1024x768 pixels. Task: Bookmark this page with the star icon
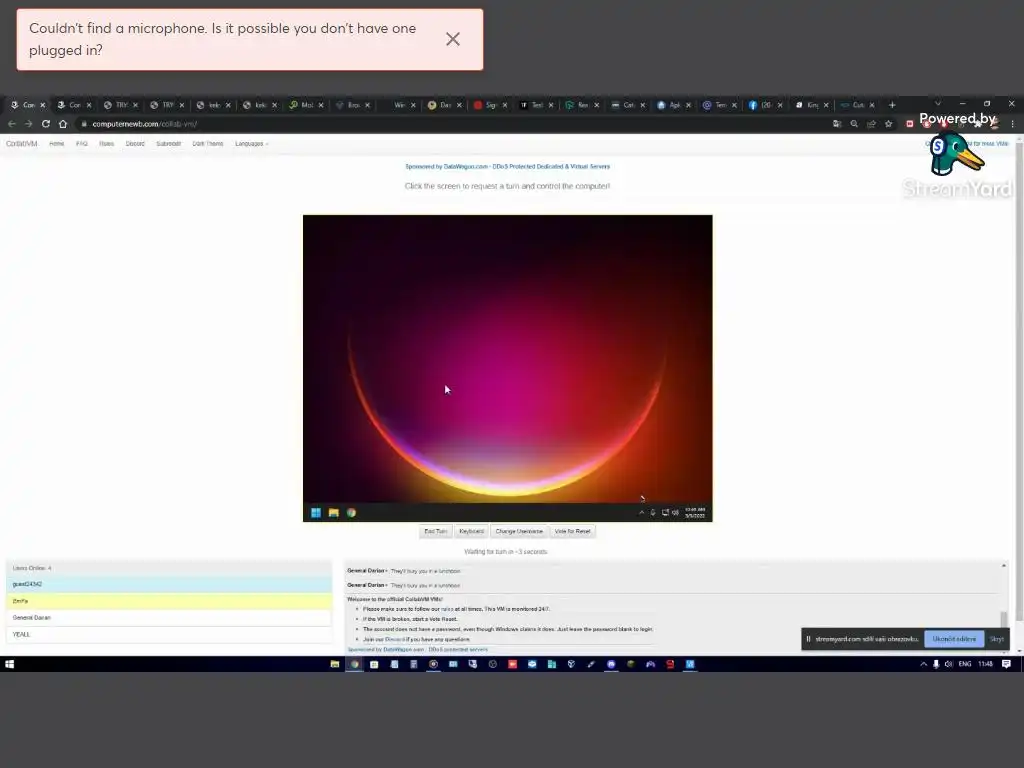(888, 123)
